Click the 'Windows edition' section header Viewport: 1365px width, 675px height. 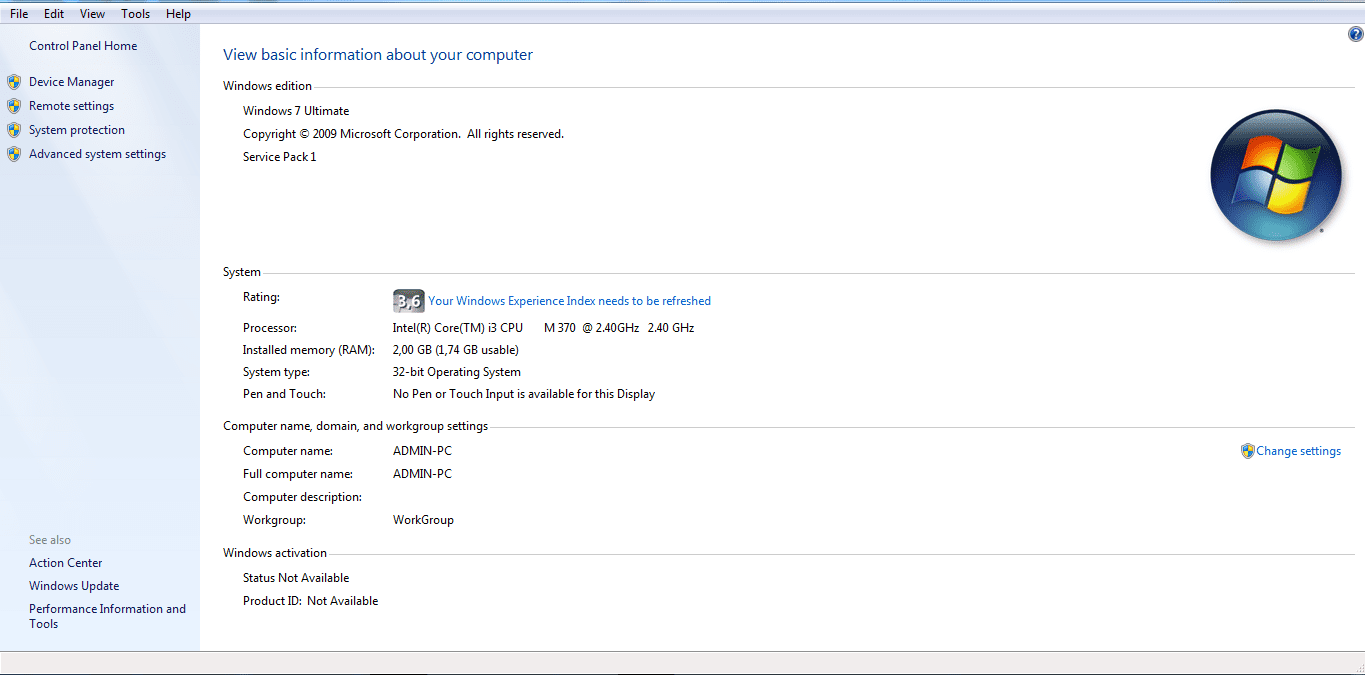coord(267,86)
